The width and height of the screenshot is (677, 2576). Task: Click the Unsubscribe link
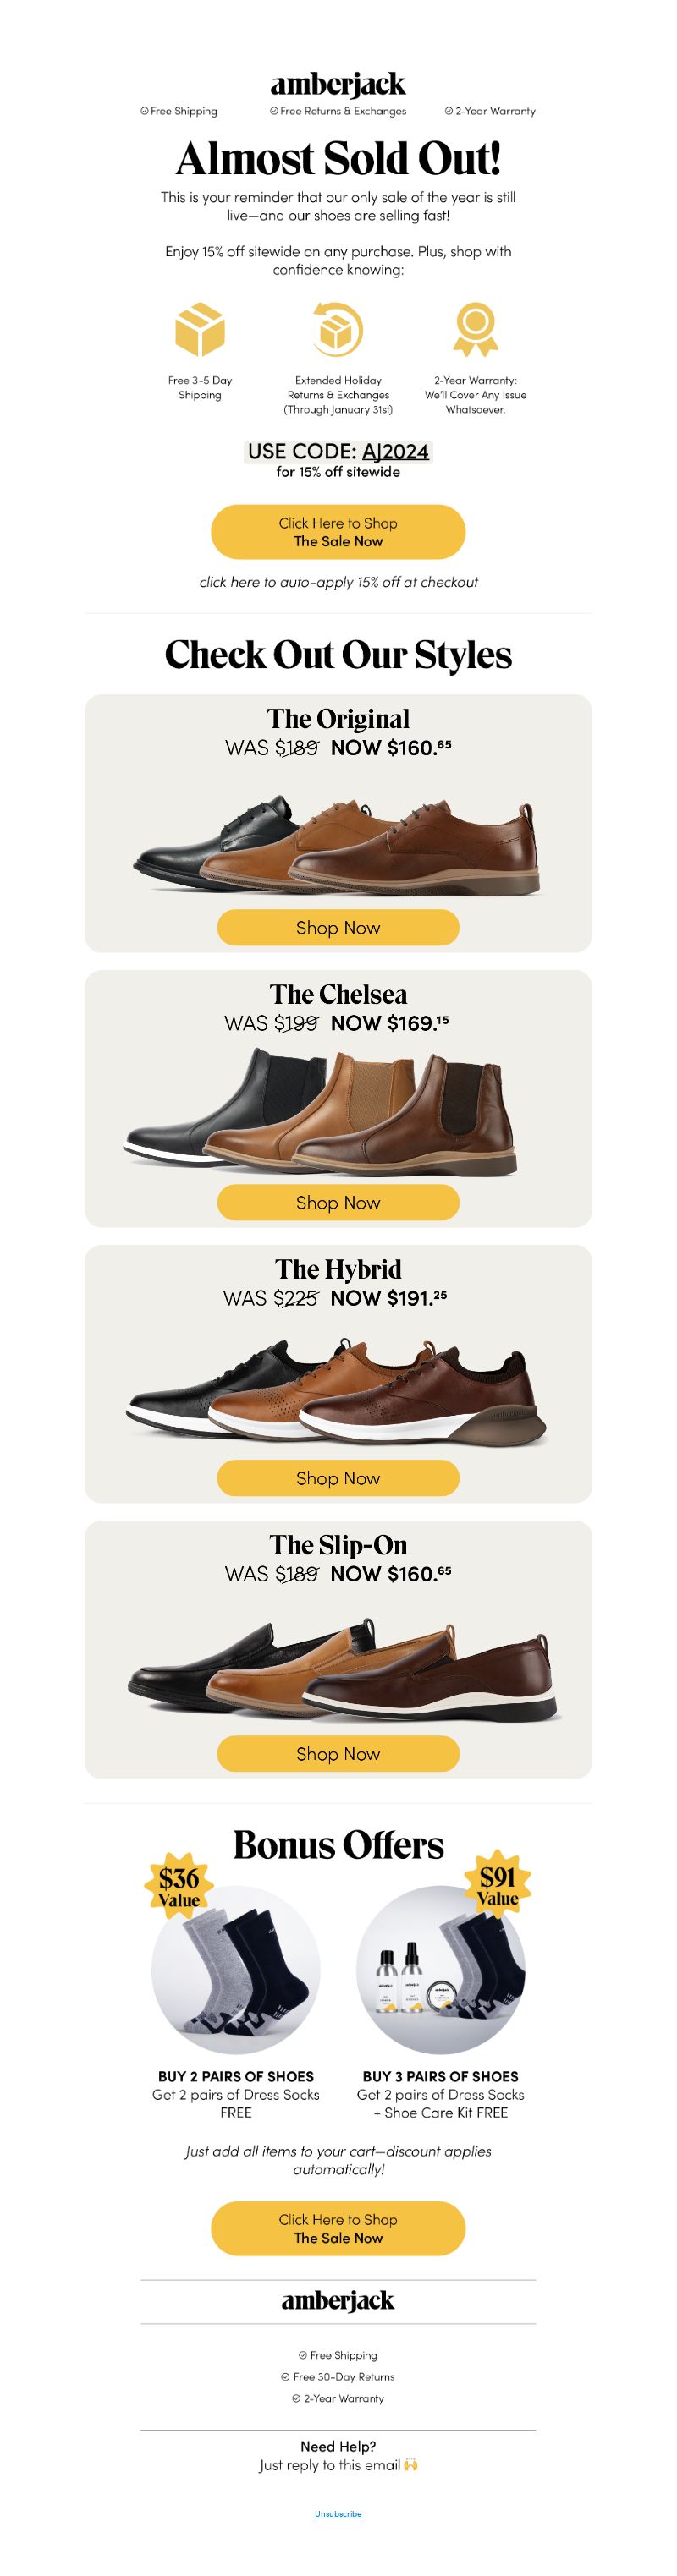338,2513
